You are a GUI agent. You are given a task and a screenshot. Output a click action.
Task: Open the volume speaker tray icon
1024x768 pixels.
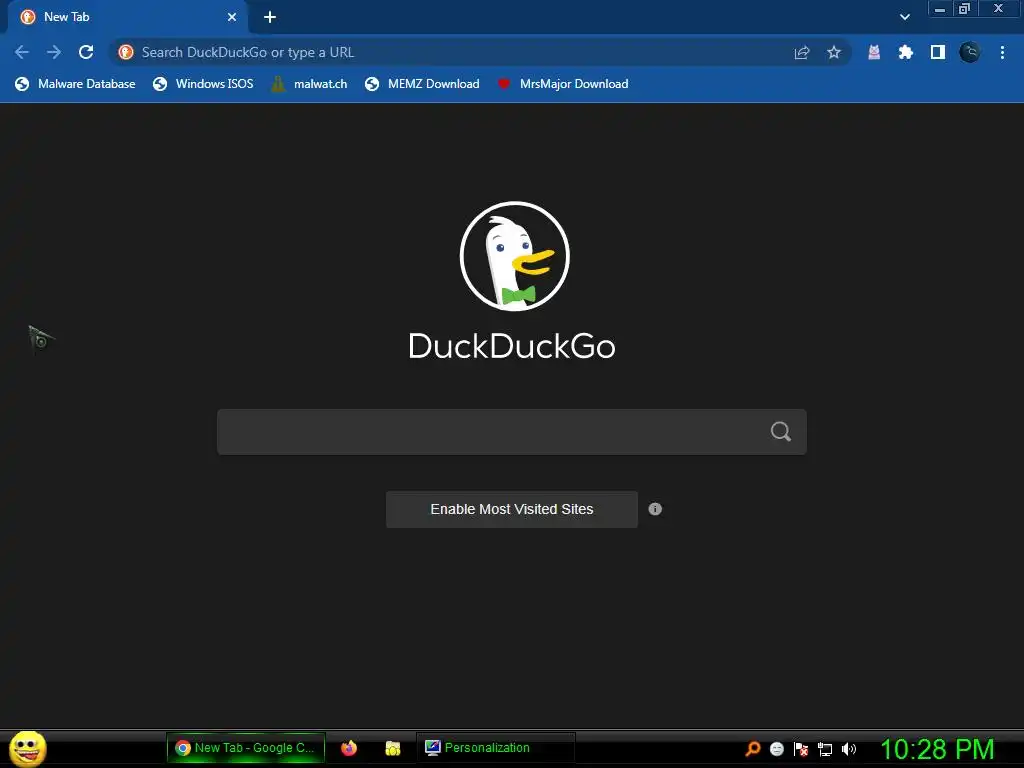(848, 748)
